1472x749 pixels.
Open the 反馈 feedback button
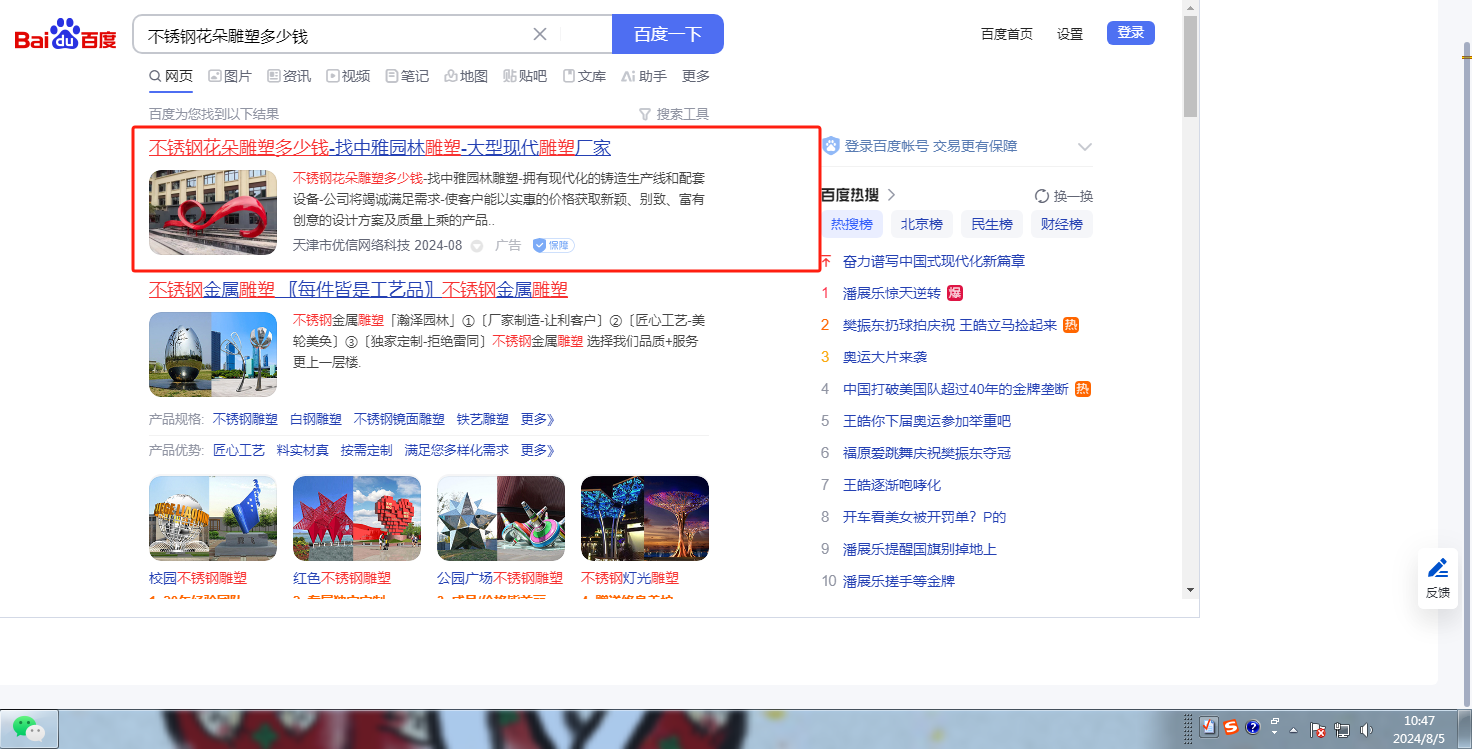tap(1438, 578)
